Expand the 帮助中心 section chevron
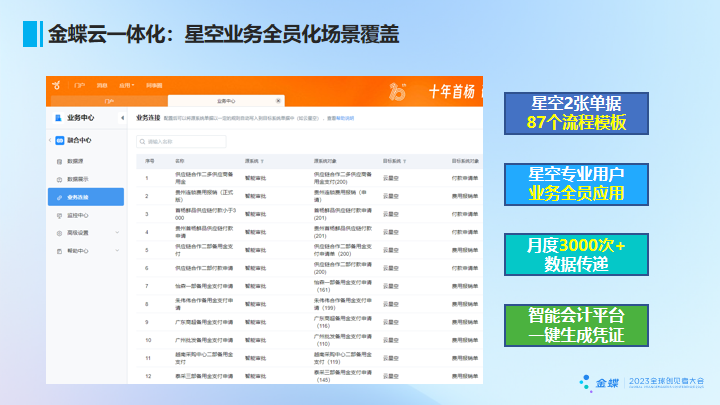This screenshot has width=720, height=405. click(117, 251)
